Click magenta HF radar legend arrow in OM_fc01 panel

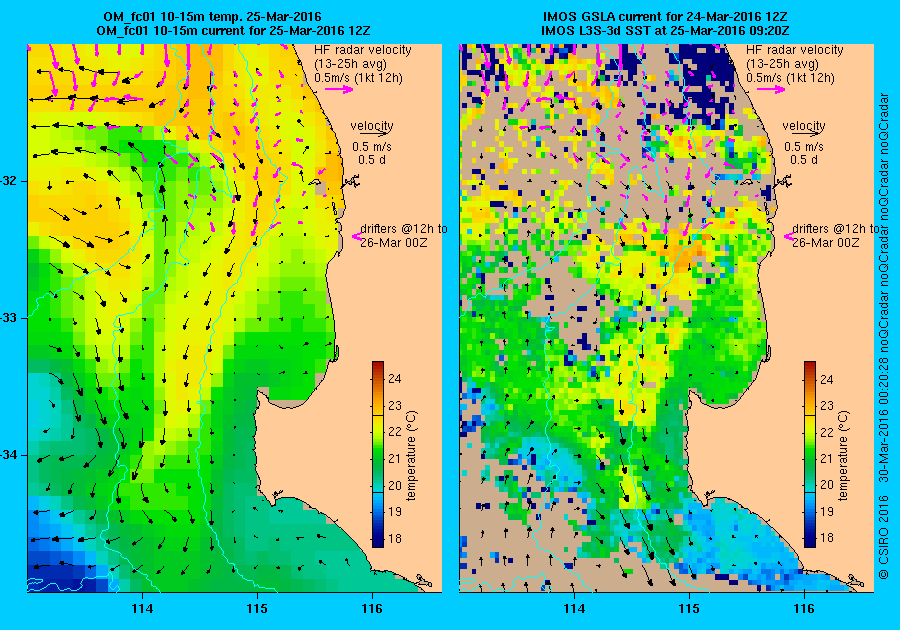point(339,89)
